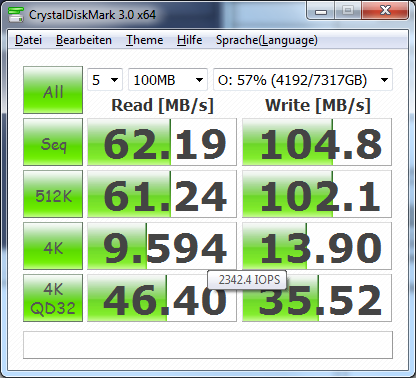
Task: Click the 4K read value 9.594
Action: click(162, 246)
